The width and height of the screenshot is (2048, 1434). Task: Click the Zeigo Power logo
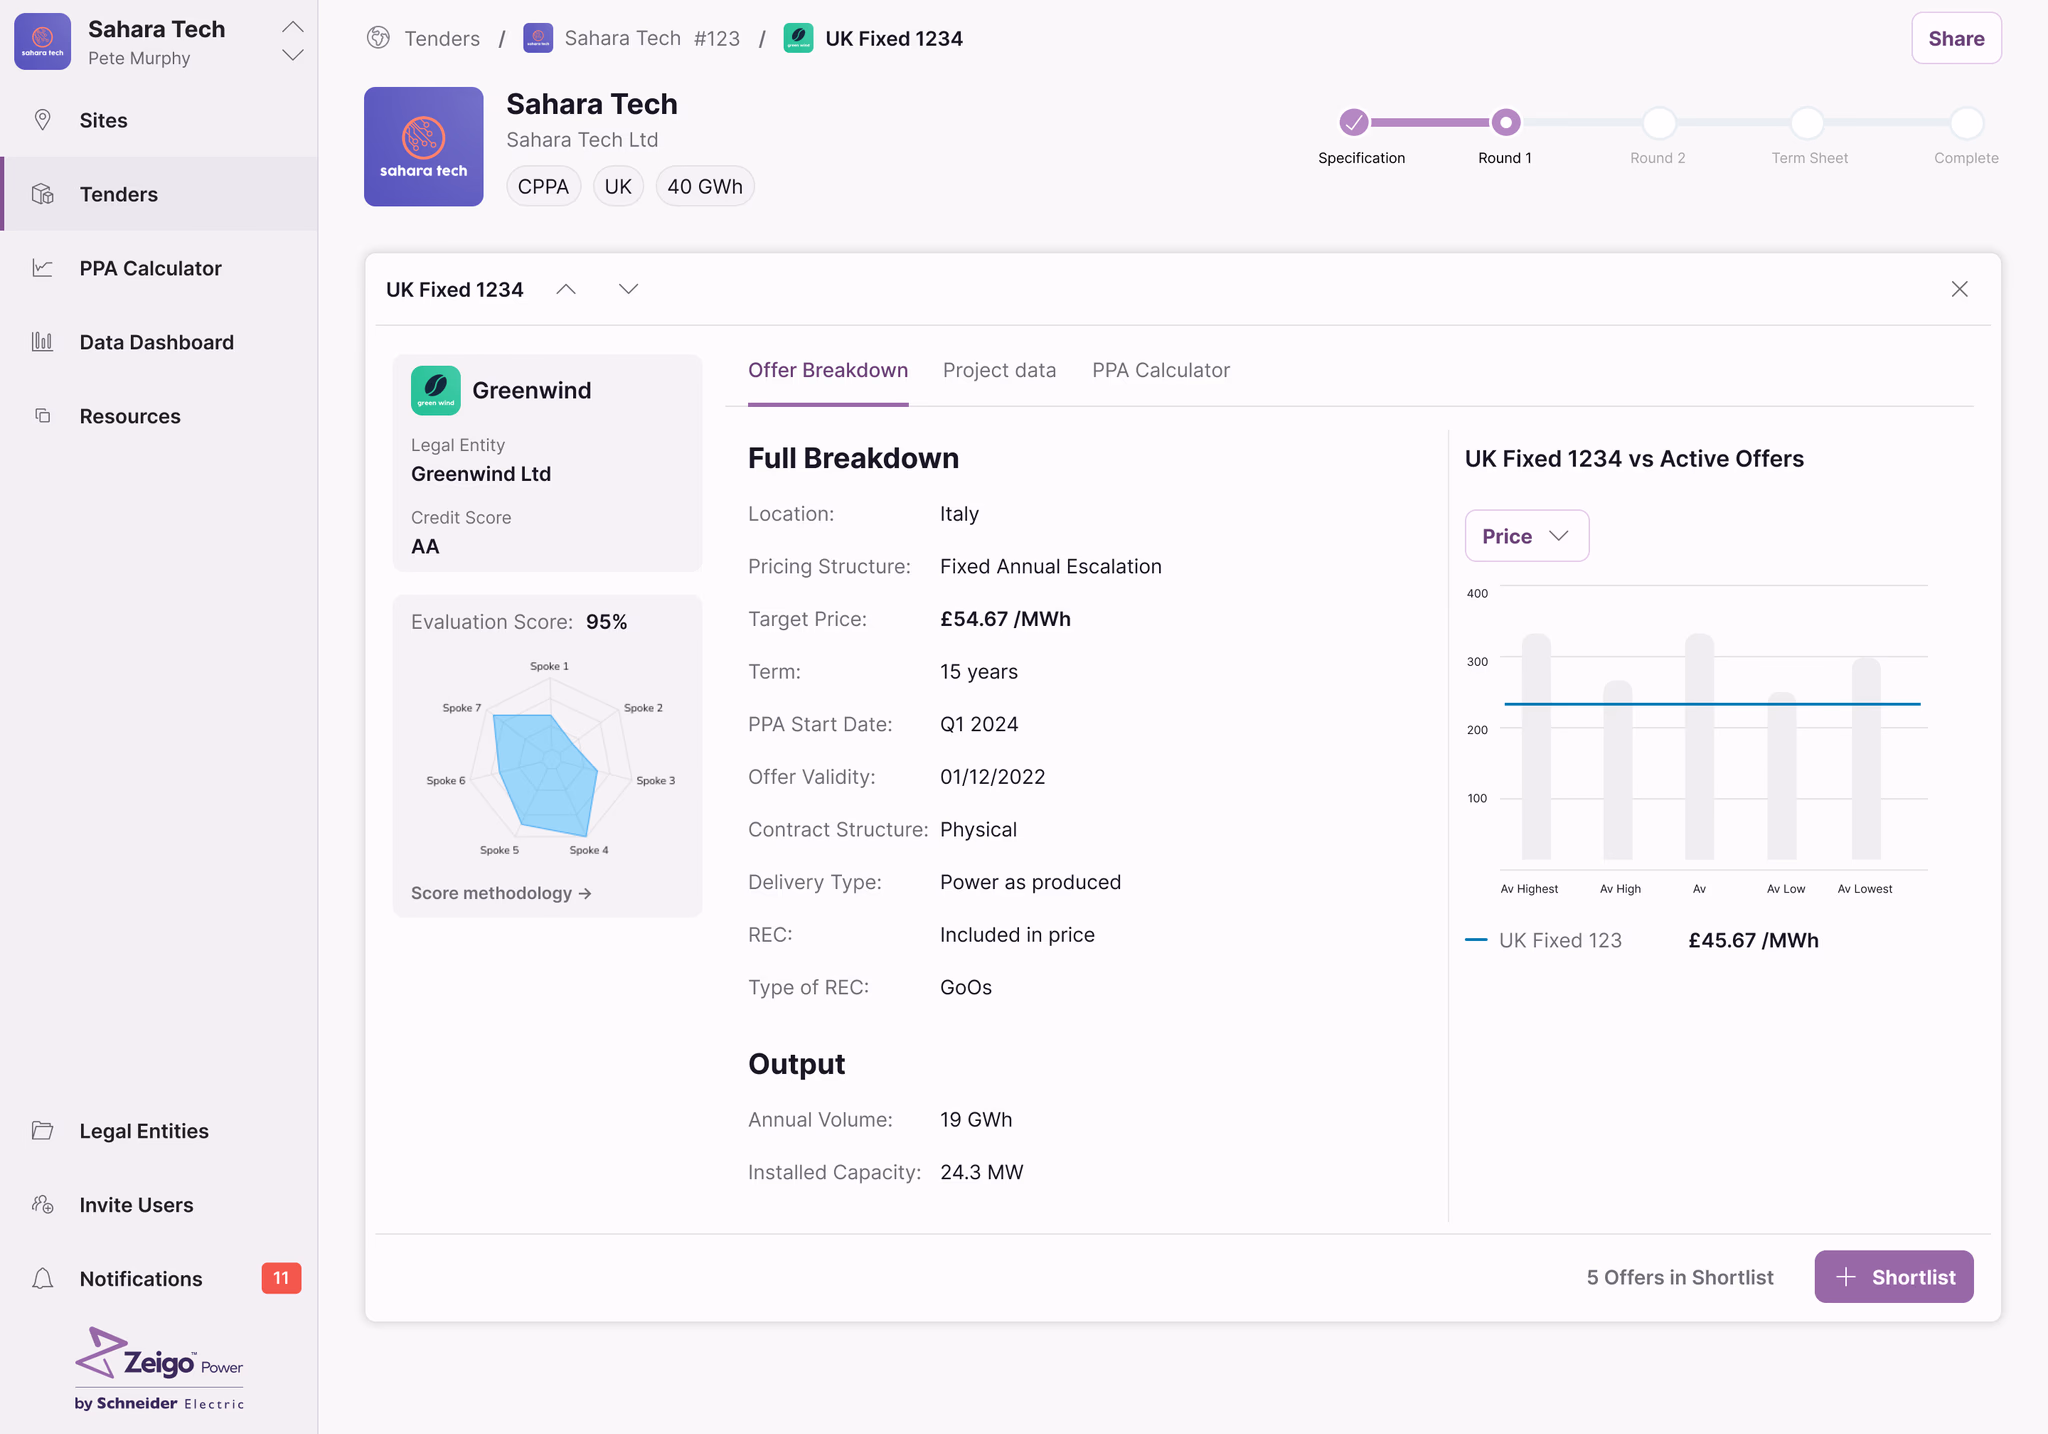click(159, 1368)
